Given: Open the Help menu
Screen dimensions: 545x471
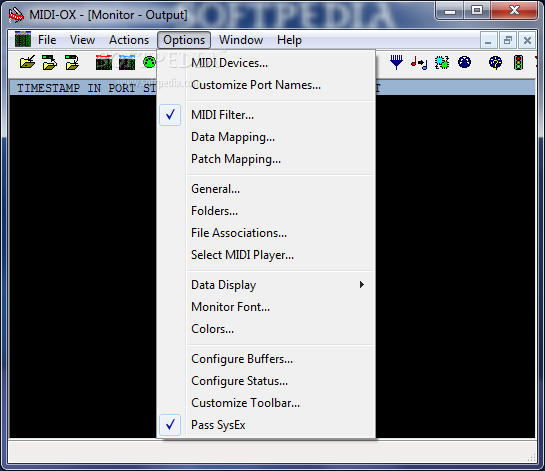Looking at the screenshot, I should (x=289, y=40).
